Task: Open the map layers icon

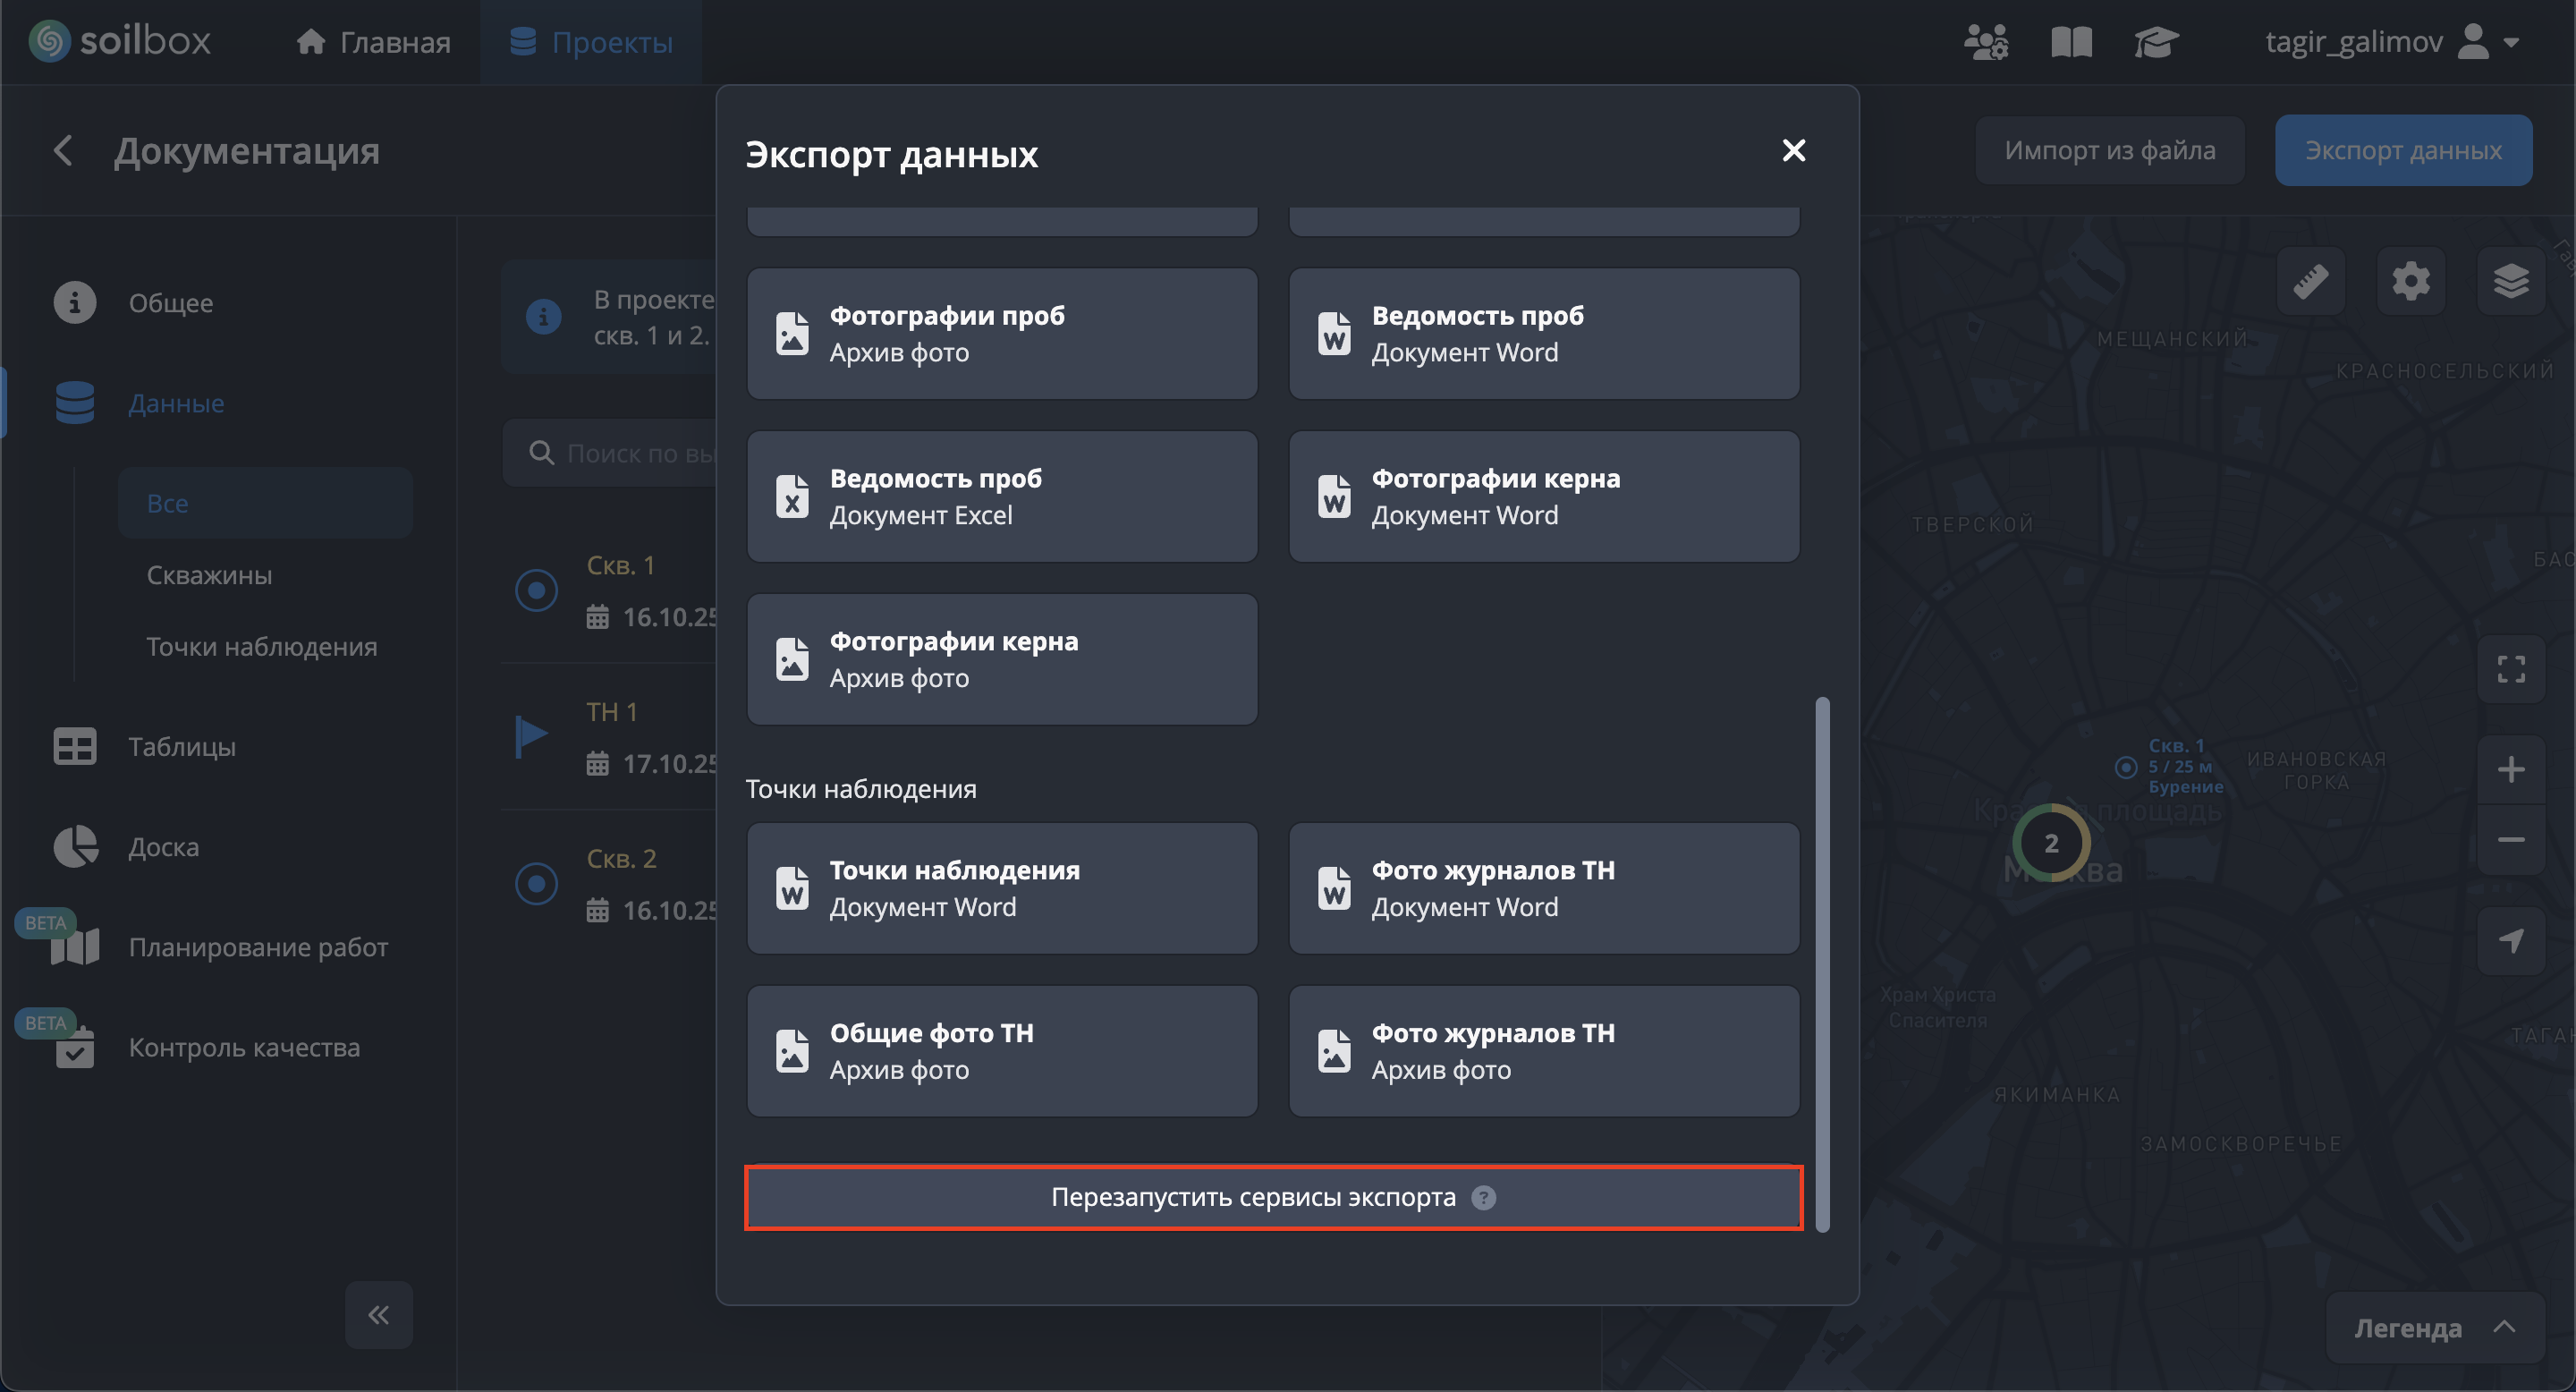Action: pyautogui.click(x=2510, y=281)
